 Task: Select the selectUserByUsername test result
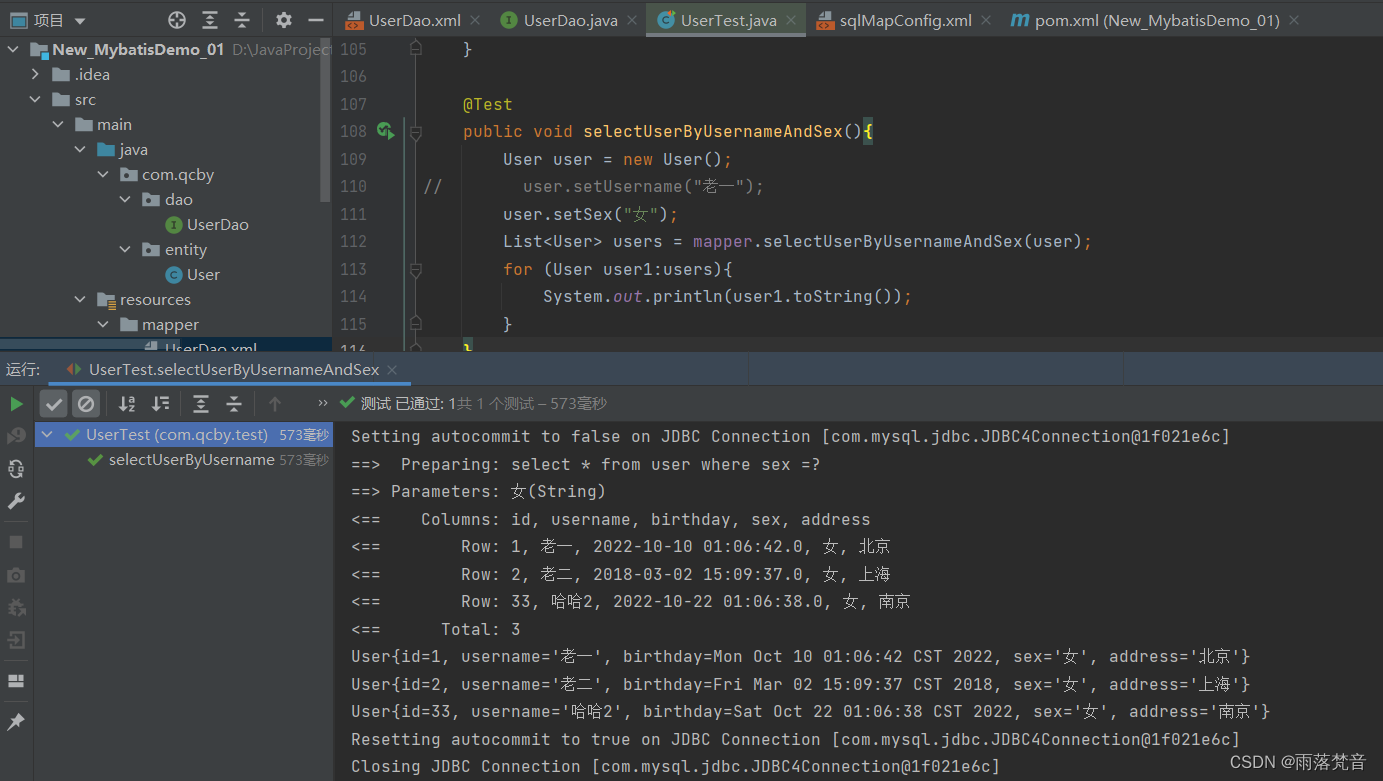pos(191,460)
